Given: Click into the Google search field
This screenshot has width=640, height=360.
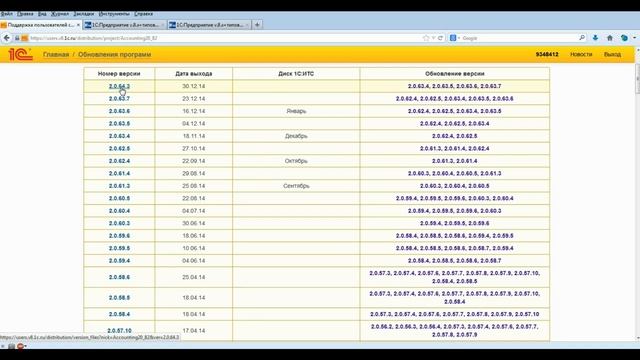Looking at the screenshot, I should [519, 38].
